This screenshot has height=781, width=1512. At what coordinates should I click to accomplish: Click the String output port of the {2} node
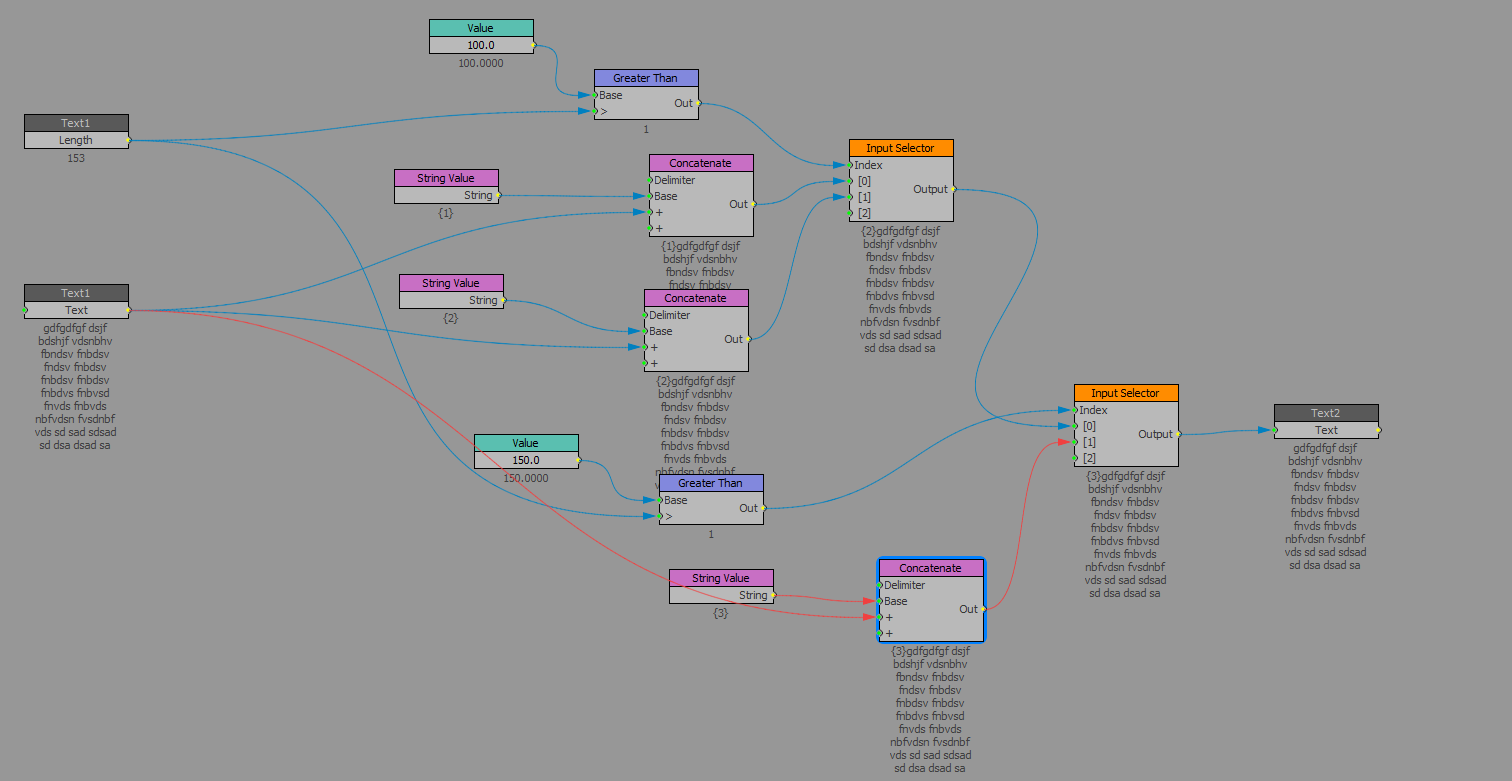[x=503, y=300]
